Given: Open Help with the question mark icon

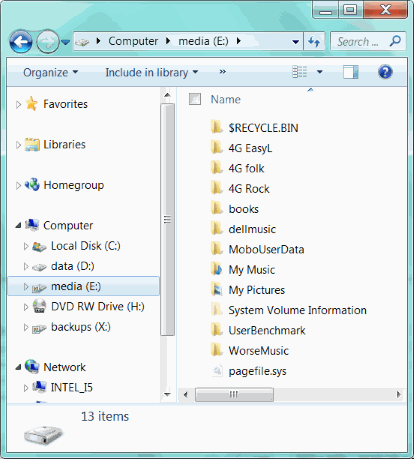Looking at the screenshot, I should pos(385,72).
